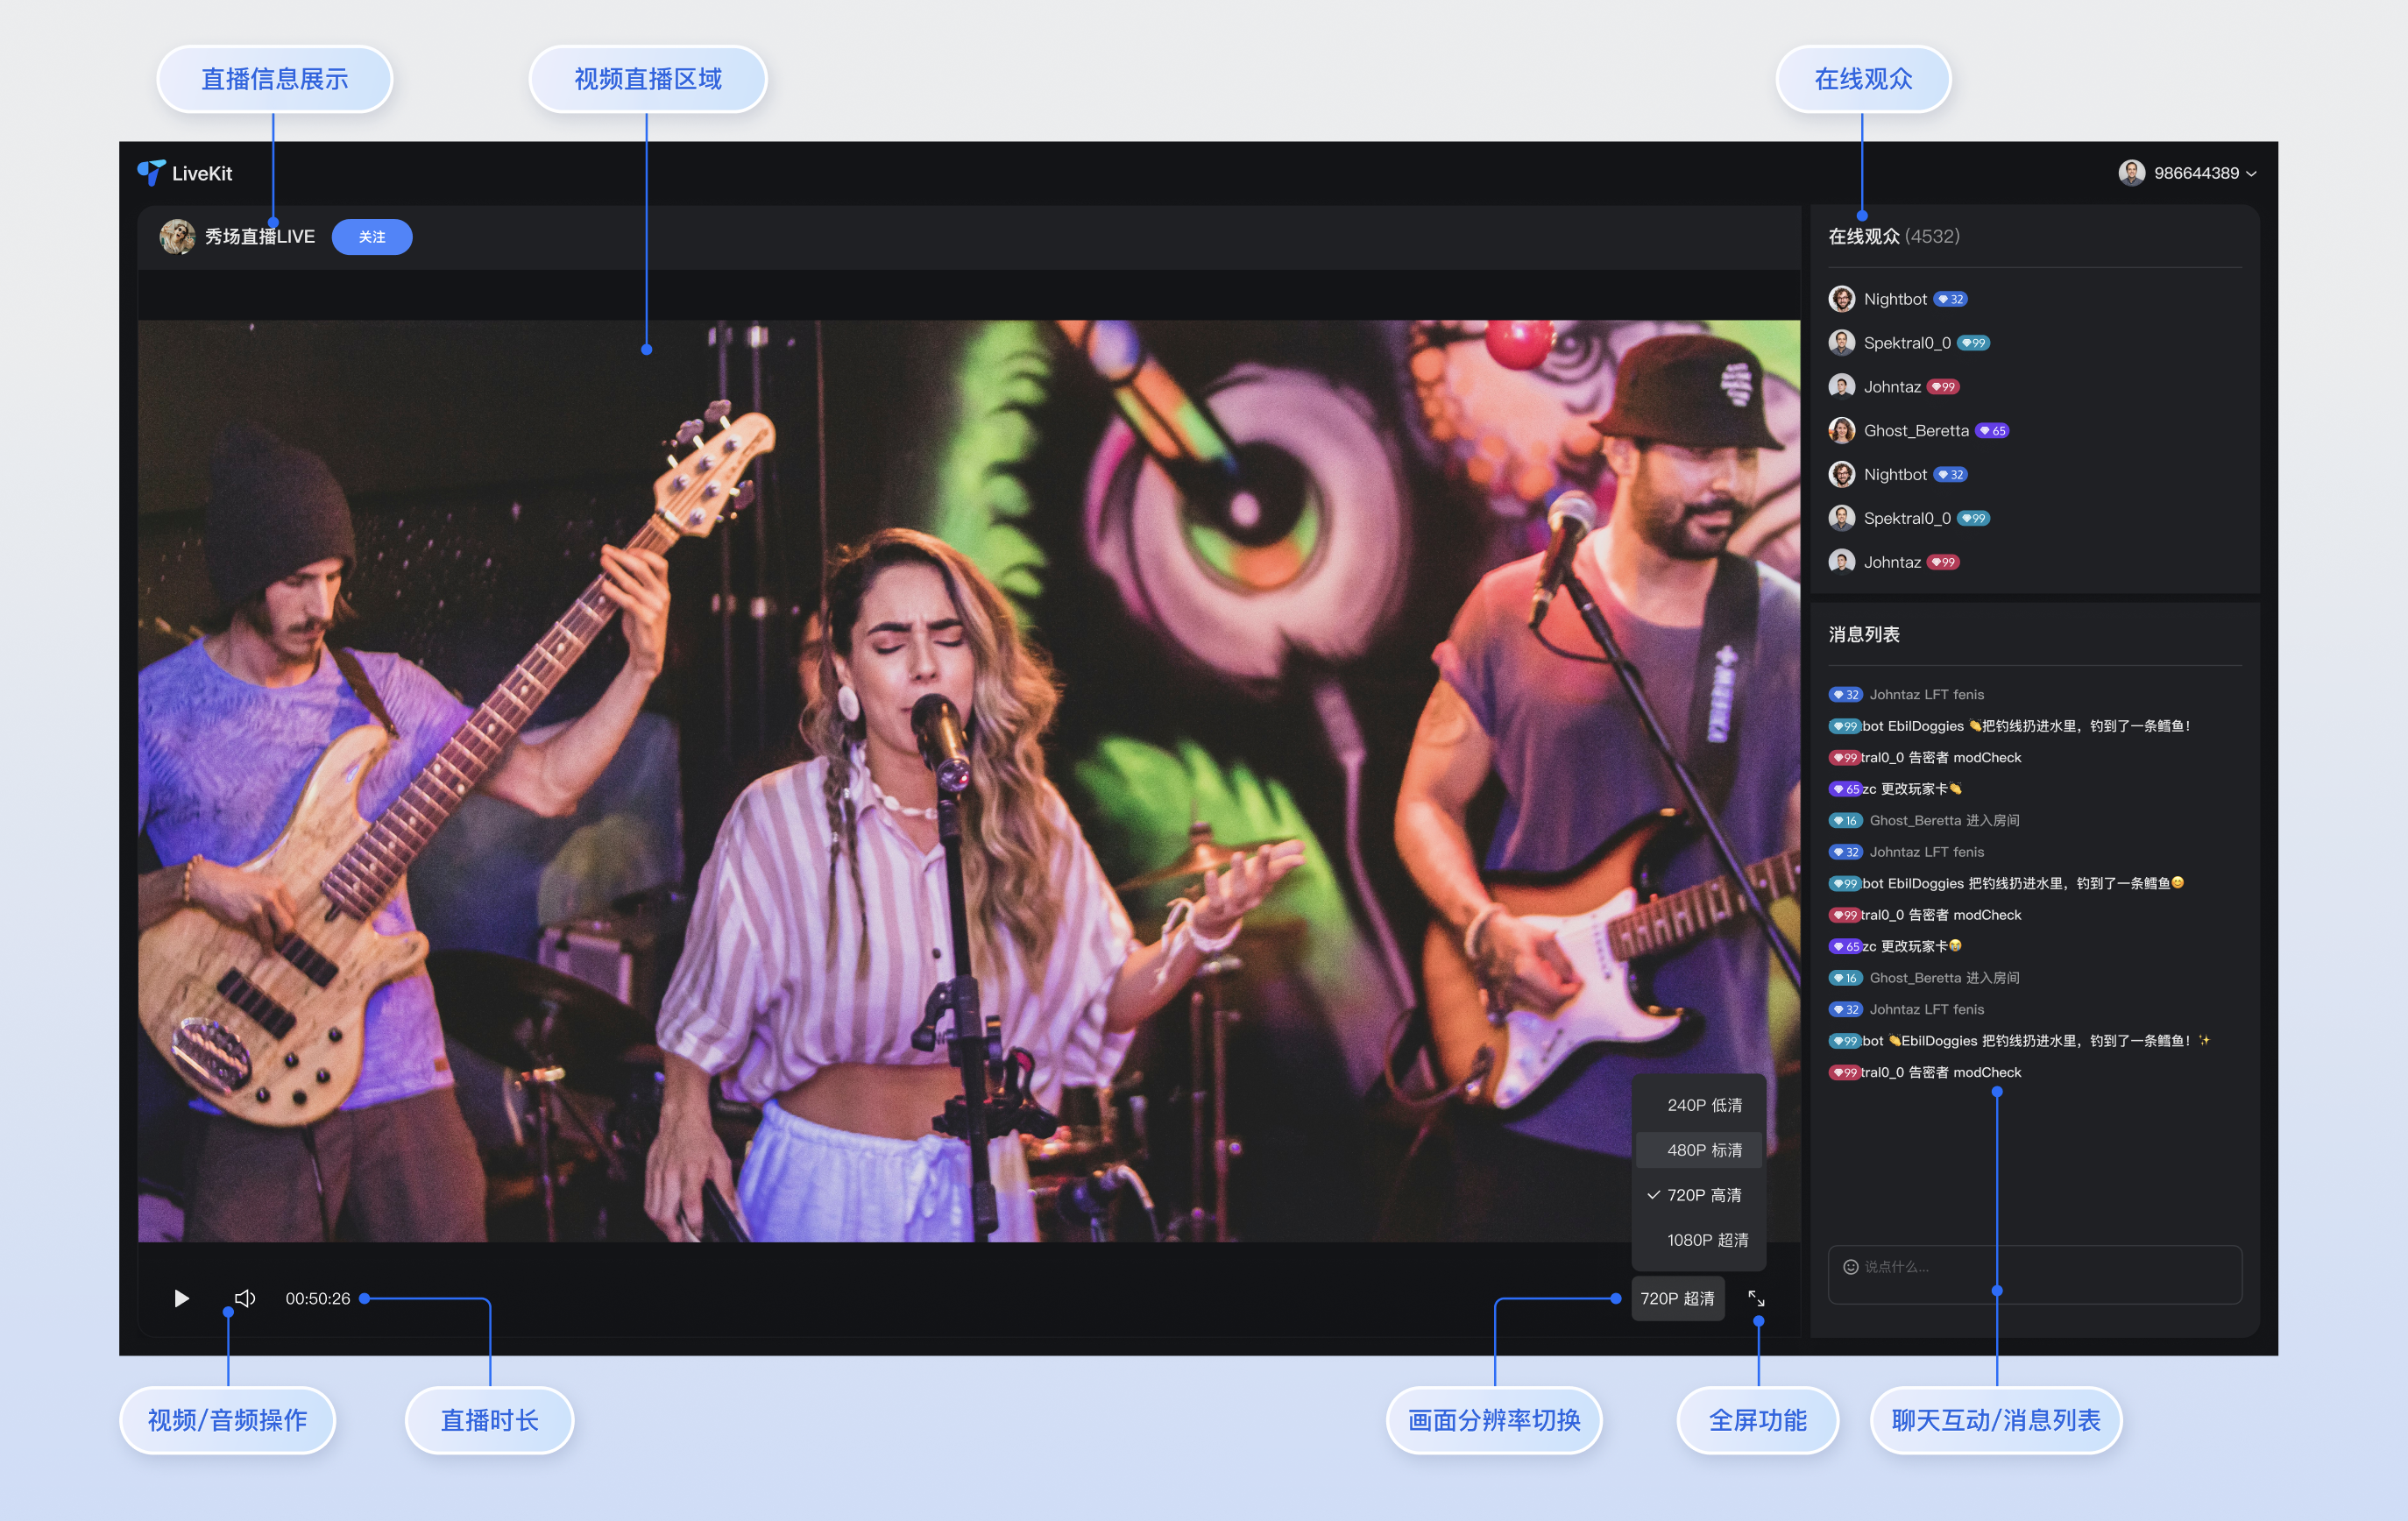Enter fullscreen with the expand arrows icon
2408x1521 pixels.
(1756, 1298)
